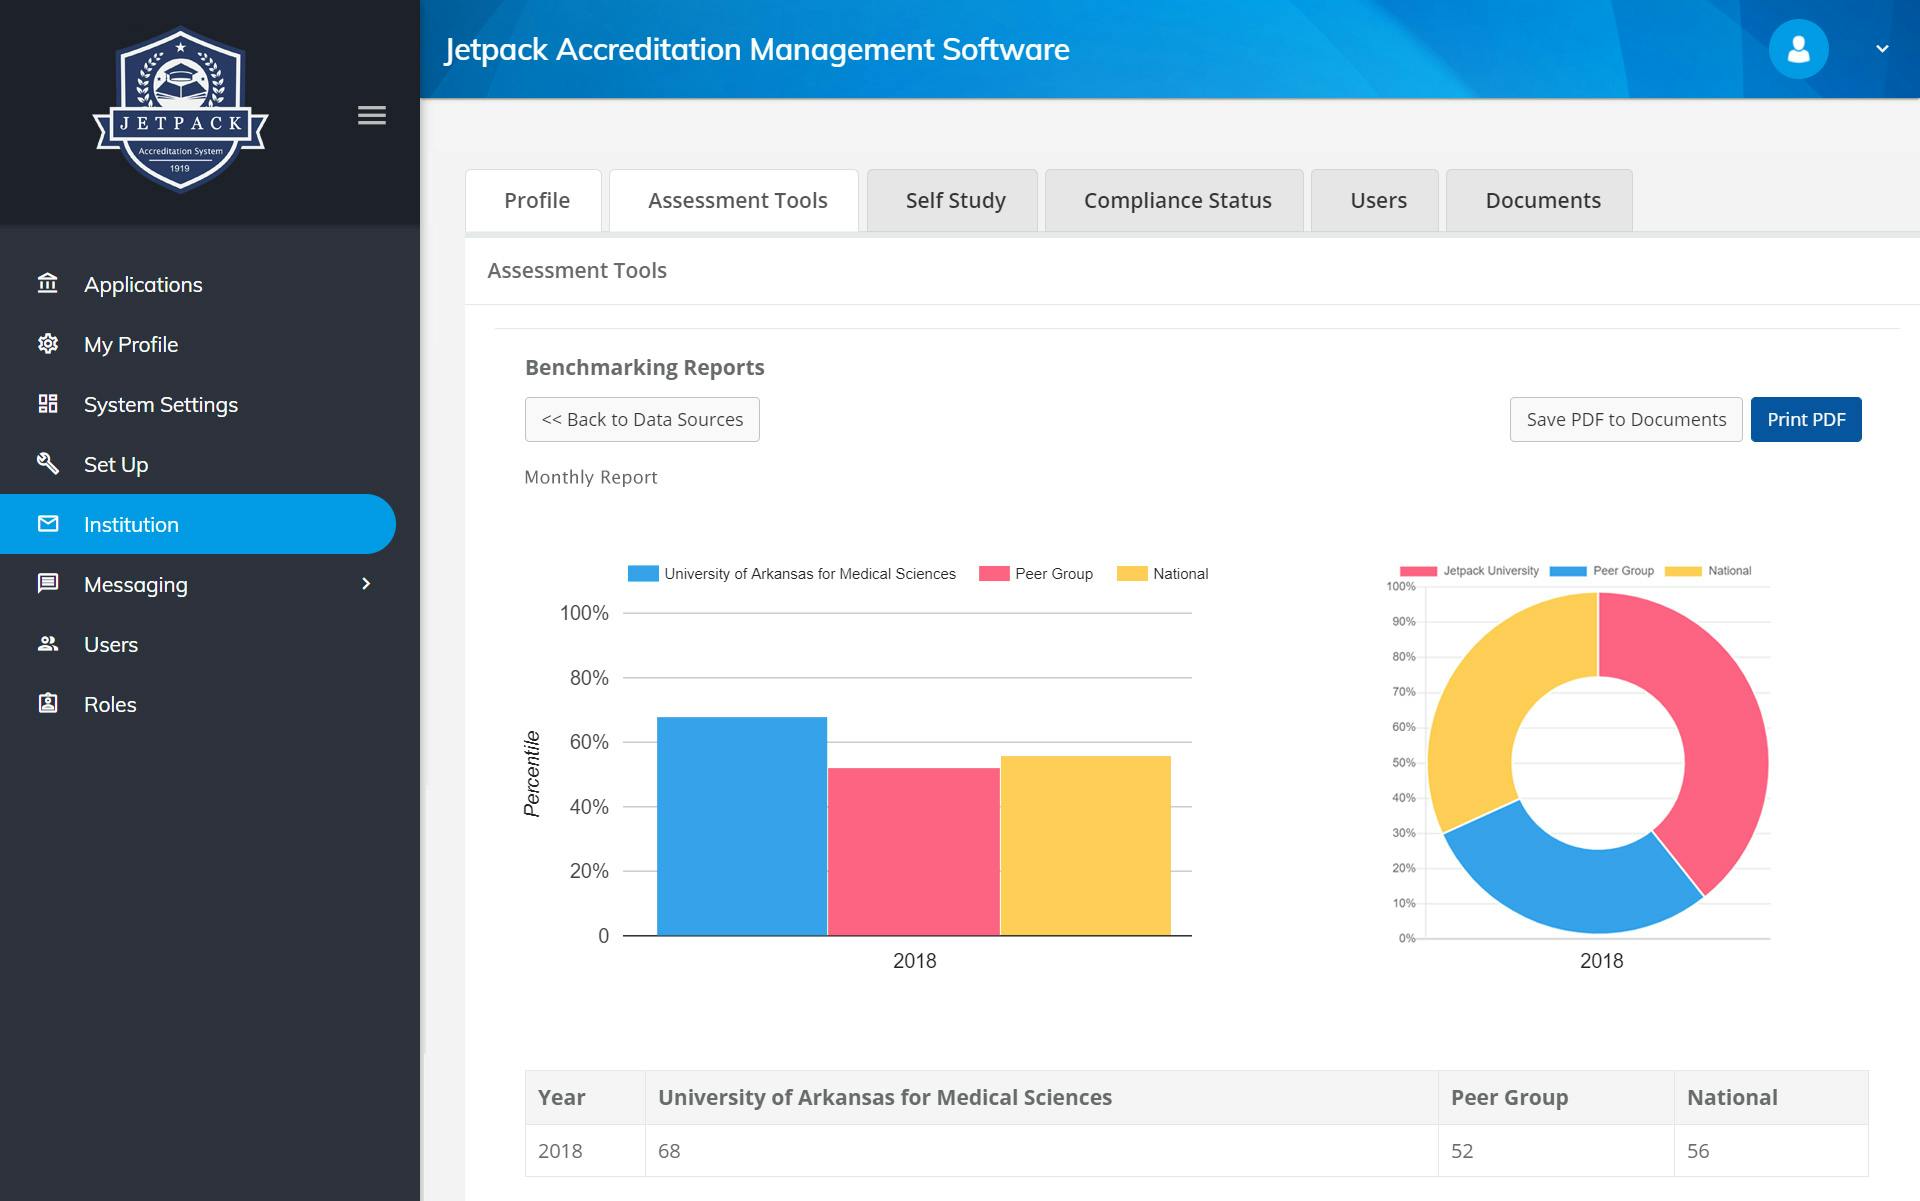1920x1201 pixels.
Task: Click the System Settings grid icon
Action: click(x=47, y=404)
